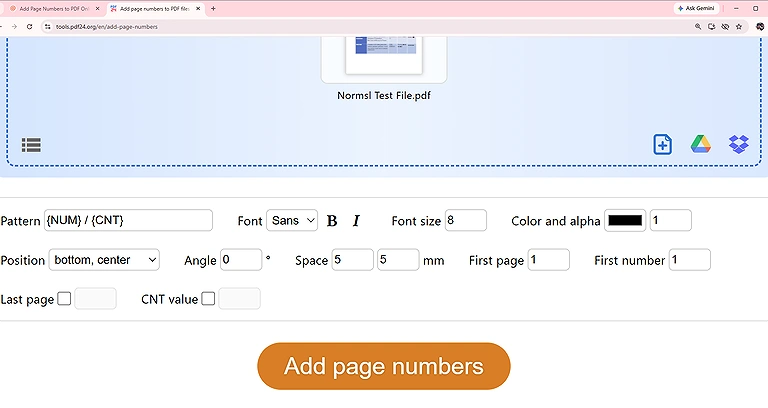Viewport: 768px width, 408px height.
Task: Click the add file icon
Action: pos(662,144)
